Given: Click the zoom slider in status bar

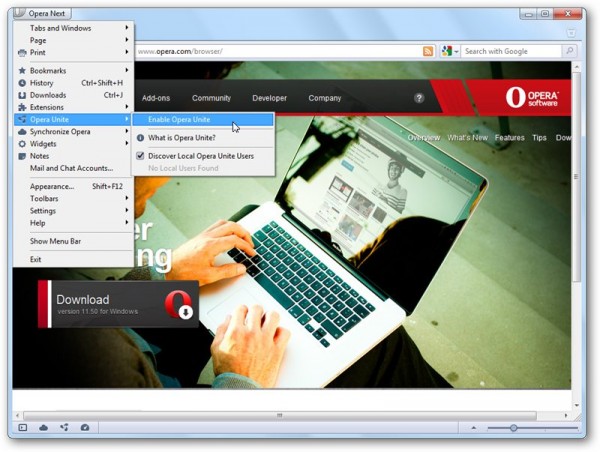Looking at the screenshot, I should pos(513,428).
